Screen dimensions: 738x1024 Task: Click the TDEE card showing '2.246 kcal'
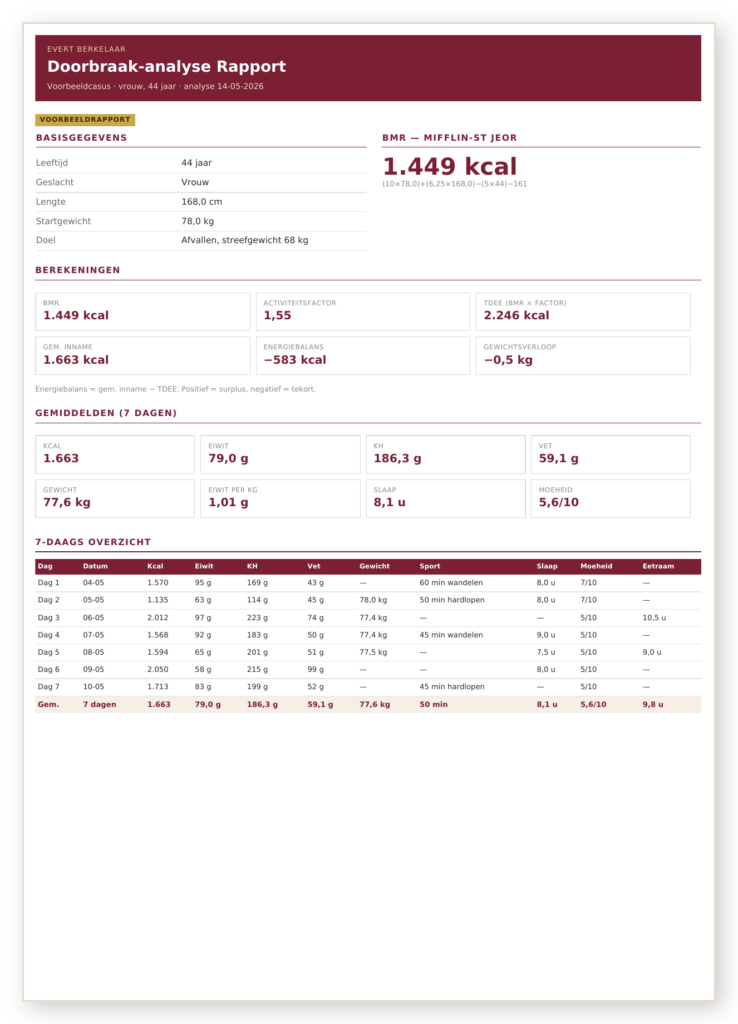pos(583,312)
